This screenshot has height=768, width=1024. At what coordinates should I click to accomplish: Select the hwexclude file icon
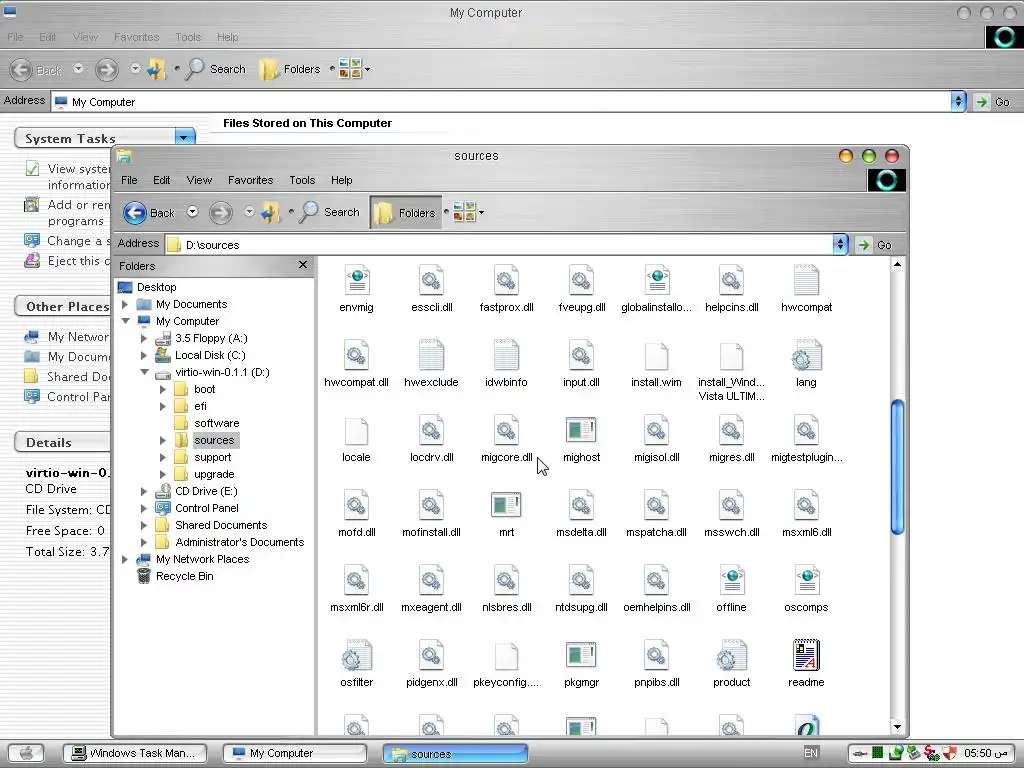pos(431,356)
